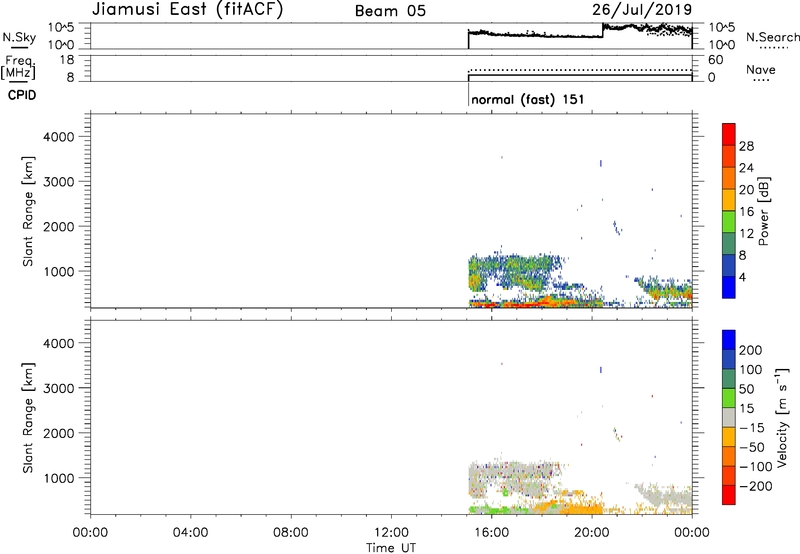Select the "16:00" time tick label

click(x=491, y=533)
